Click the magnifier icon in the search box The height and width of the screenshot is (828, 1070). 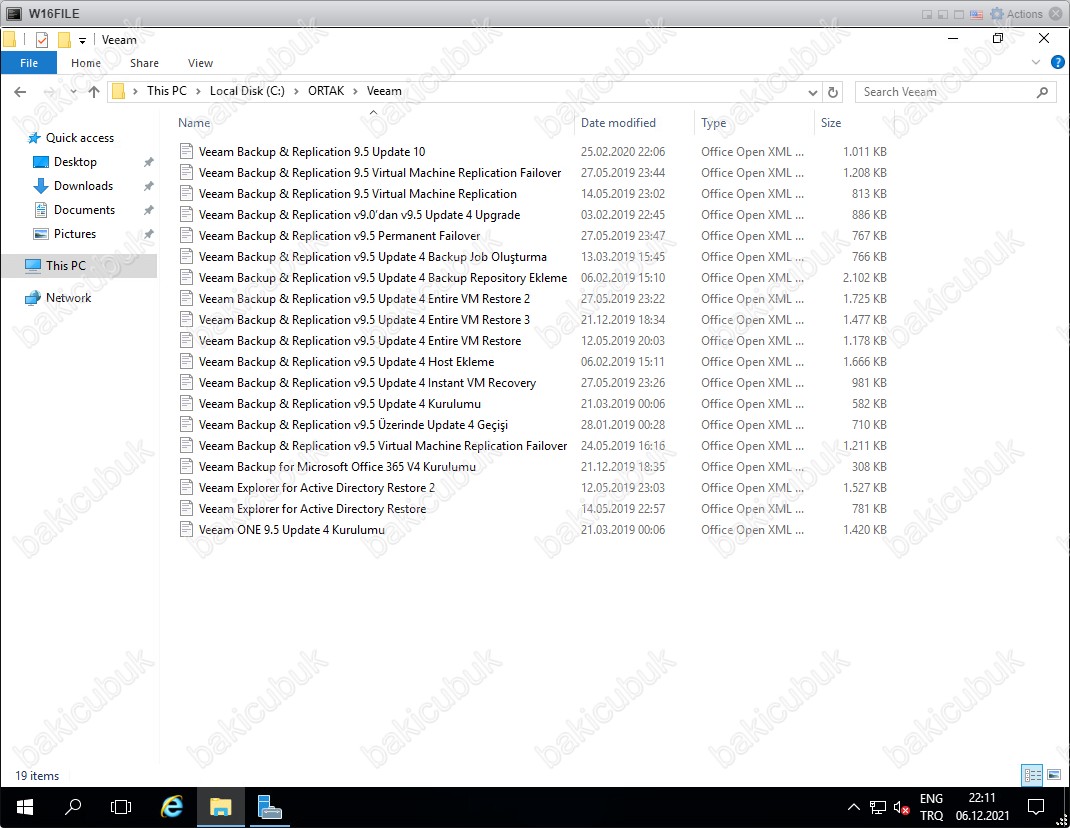pyautogui.click(x=1042, y=92)
